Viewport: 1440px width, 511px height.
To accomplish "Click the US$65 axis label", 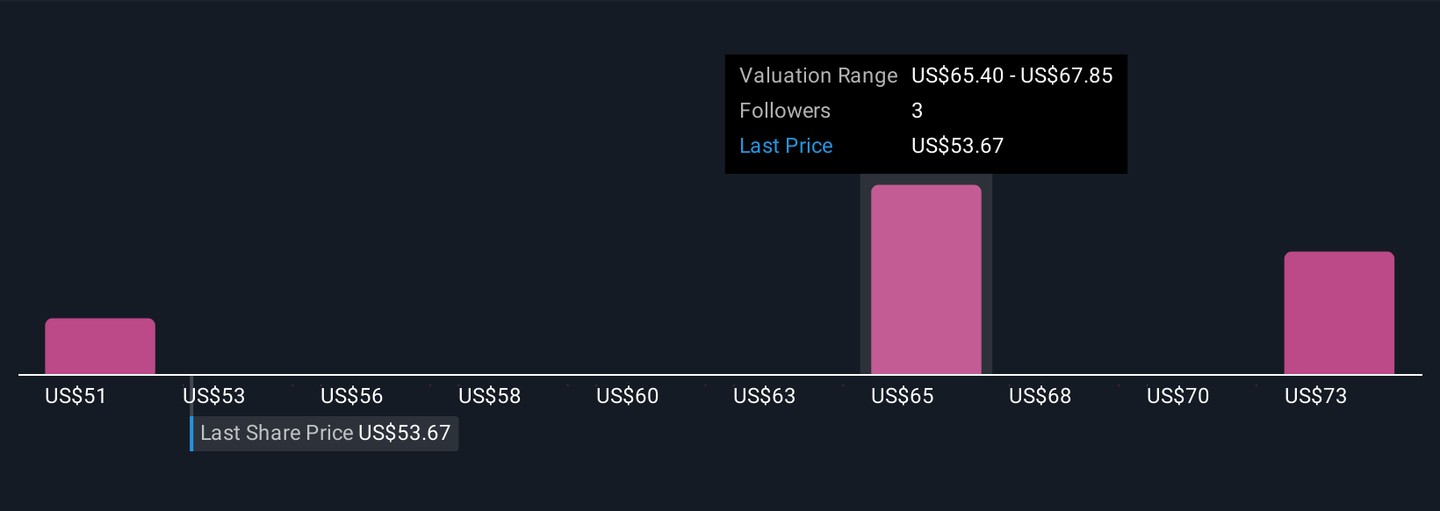I will coord(903,396).
